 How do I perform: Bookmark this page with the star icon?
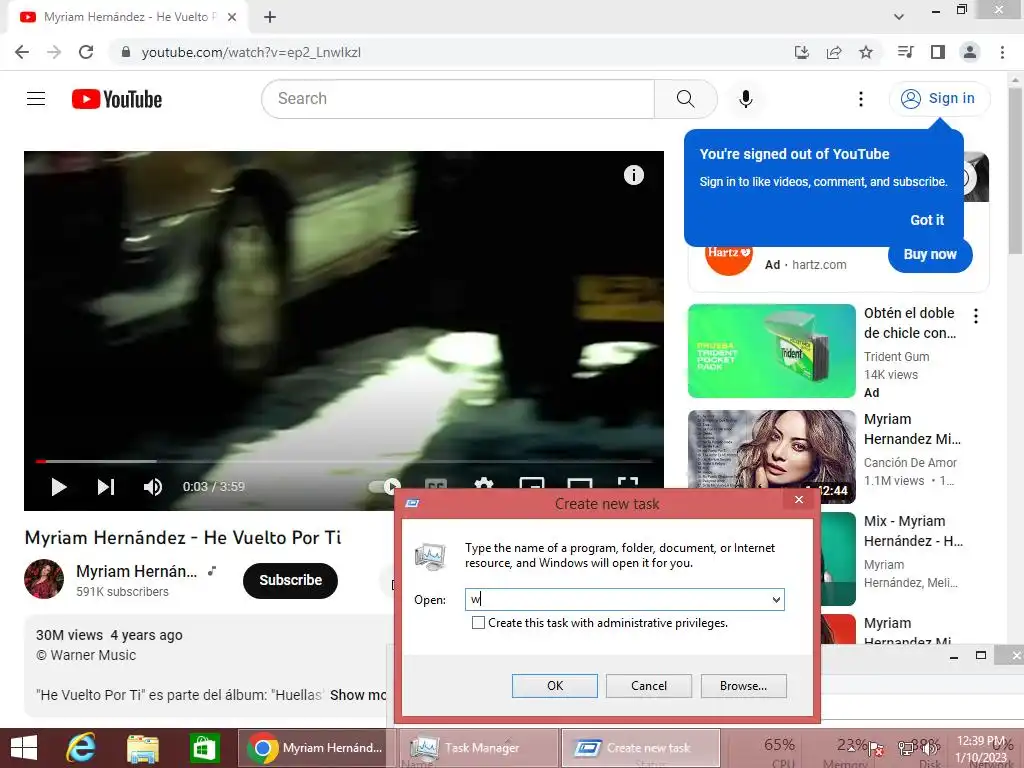(x=866, y=52)
